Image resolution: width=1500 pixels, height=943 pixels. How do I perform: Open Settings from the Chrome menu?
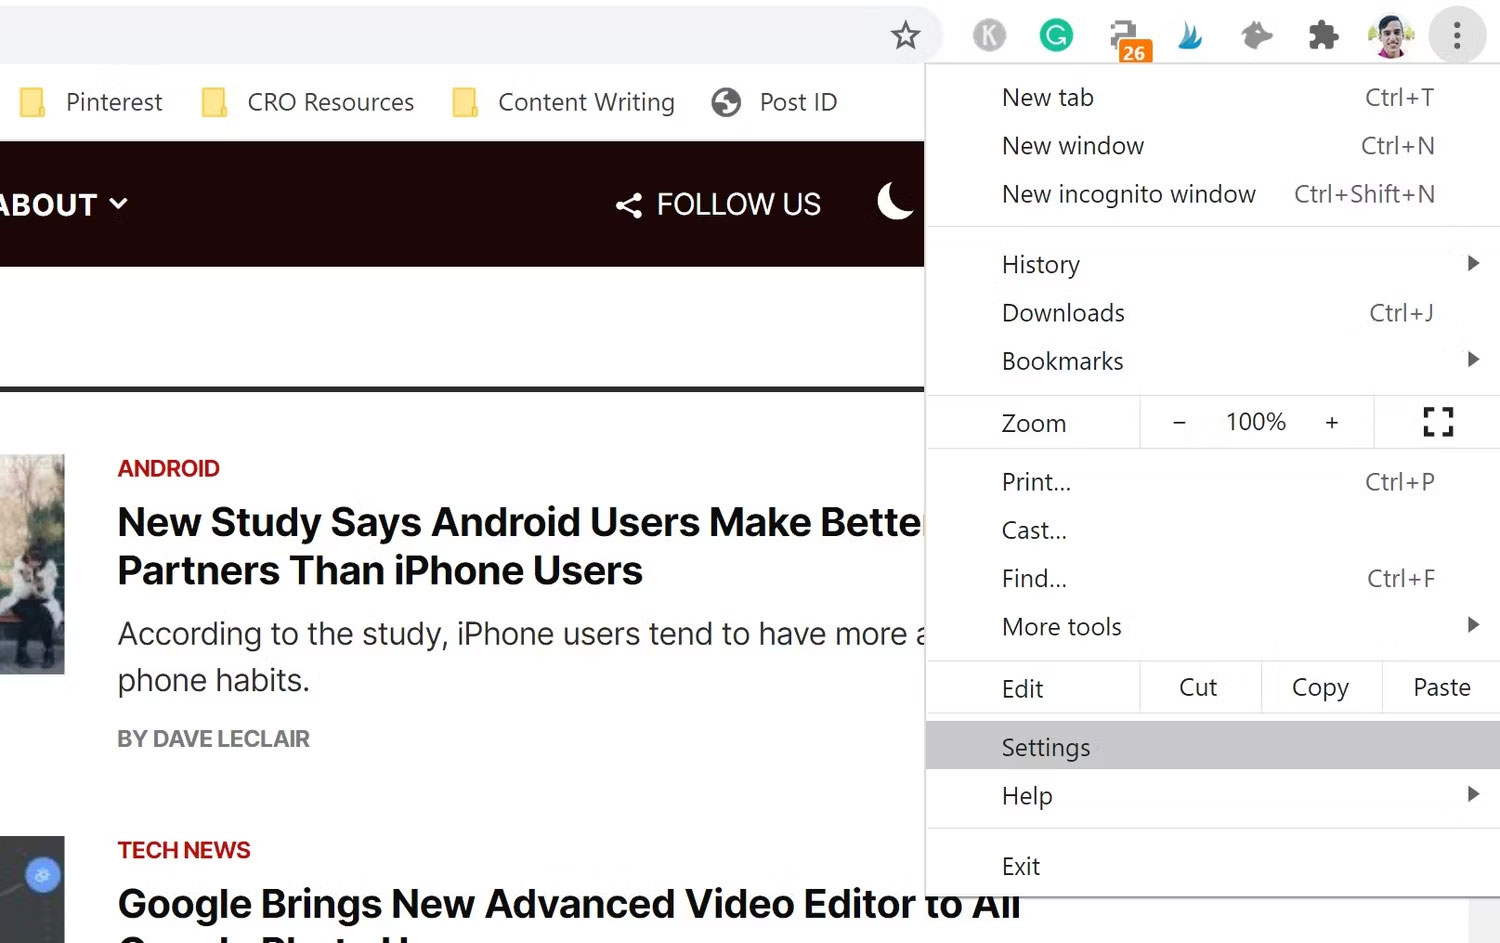1213,747
